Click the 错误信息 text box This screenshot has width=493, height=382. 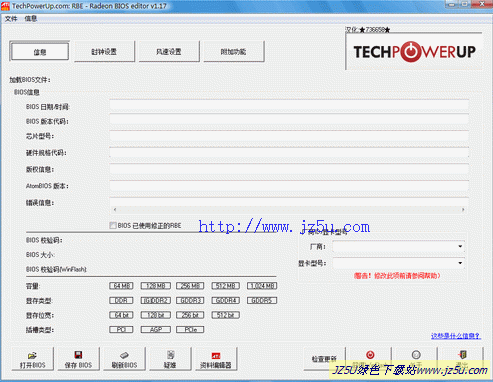click(289, 205)
